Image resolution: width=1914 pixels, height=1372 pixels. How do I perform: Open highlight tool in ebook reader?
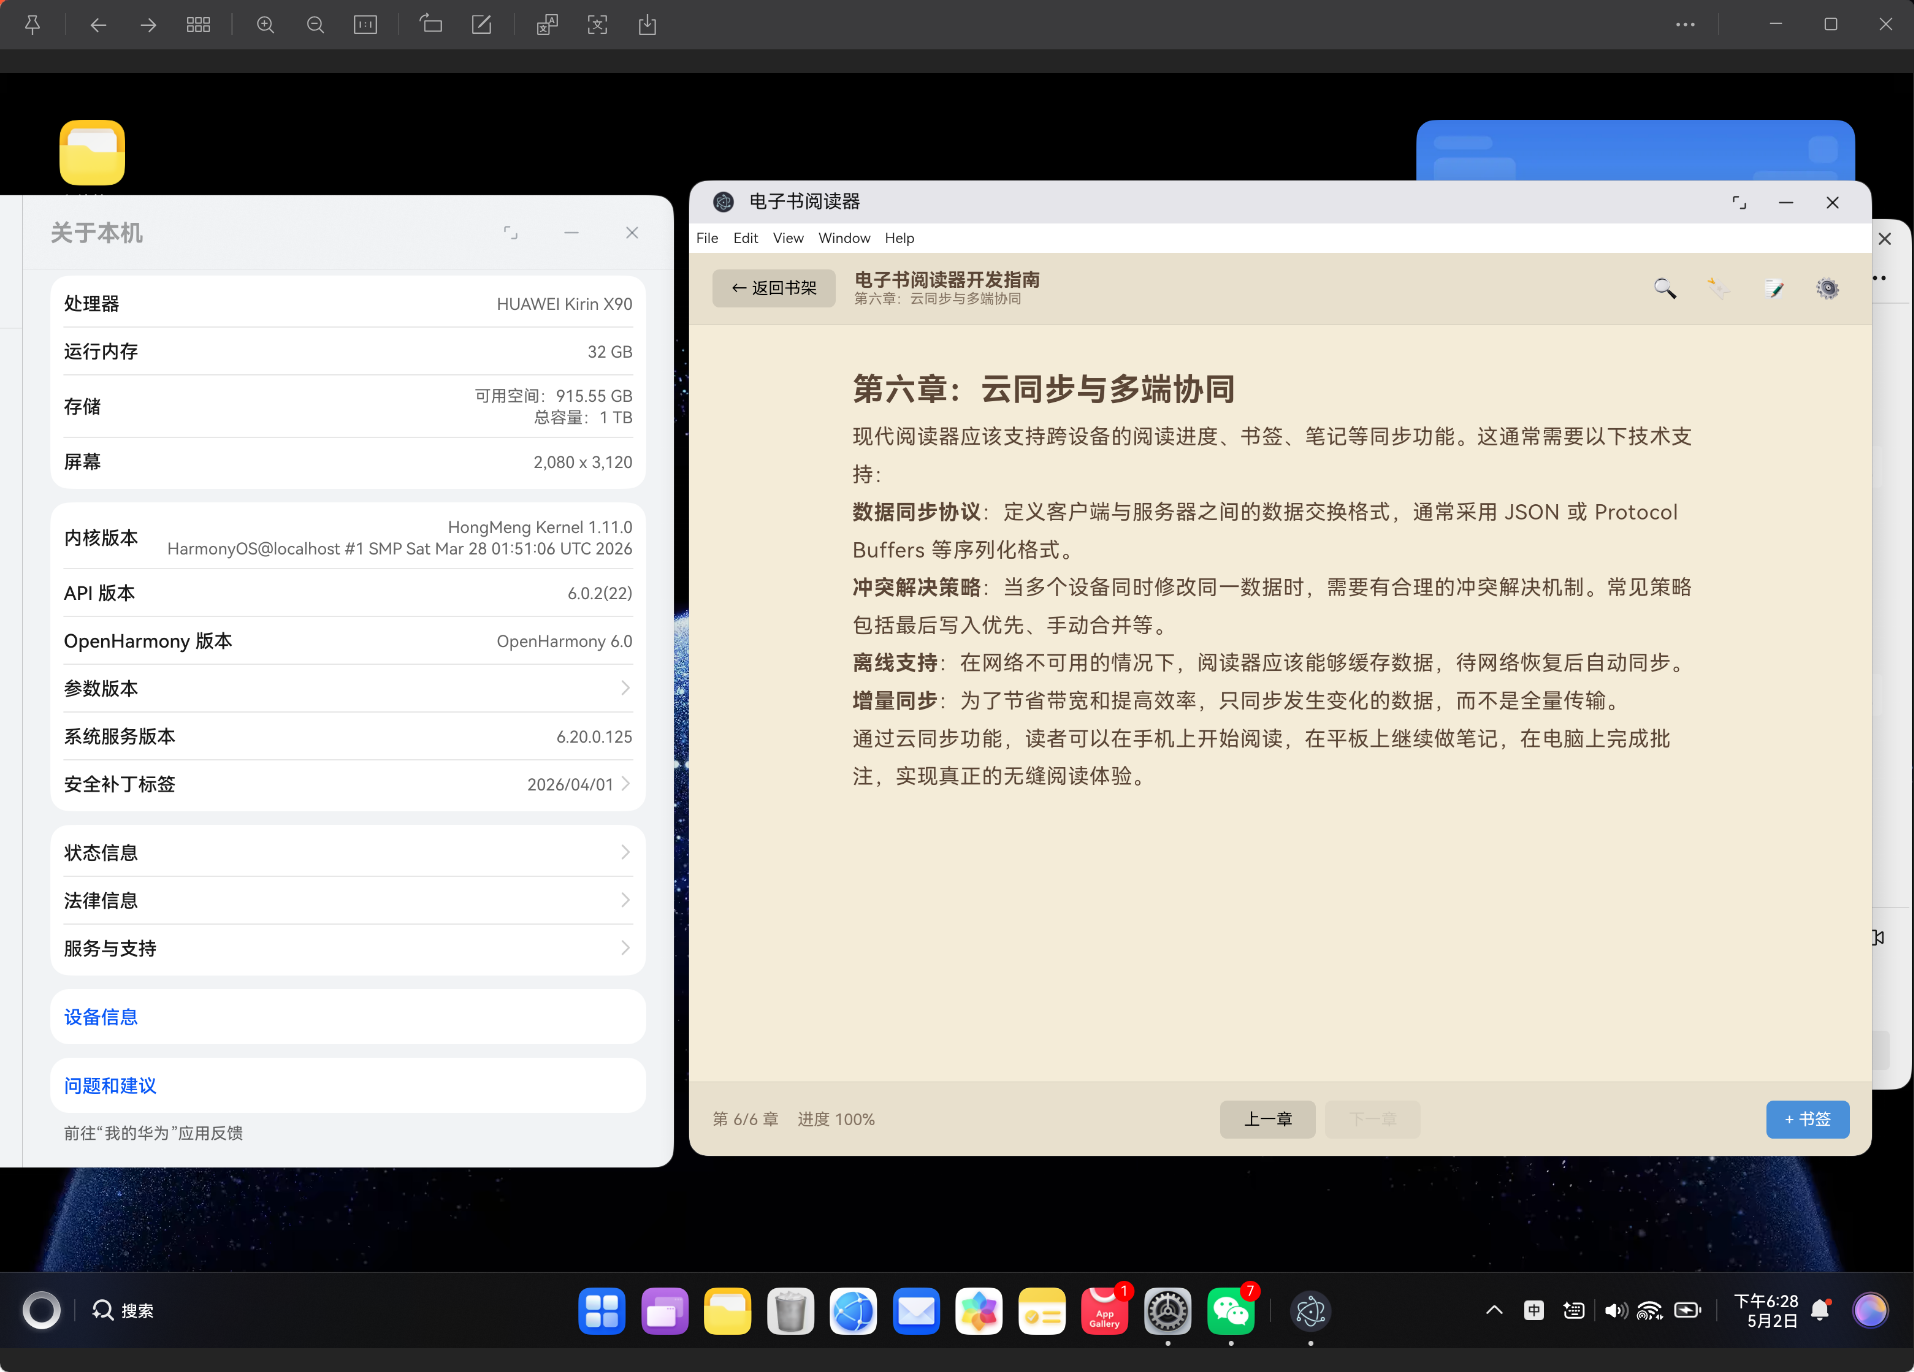click(1718, 288)
